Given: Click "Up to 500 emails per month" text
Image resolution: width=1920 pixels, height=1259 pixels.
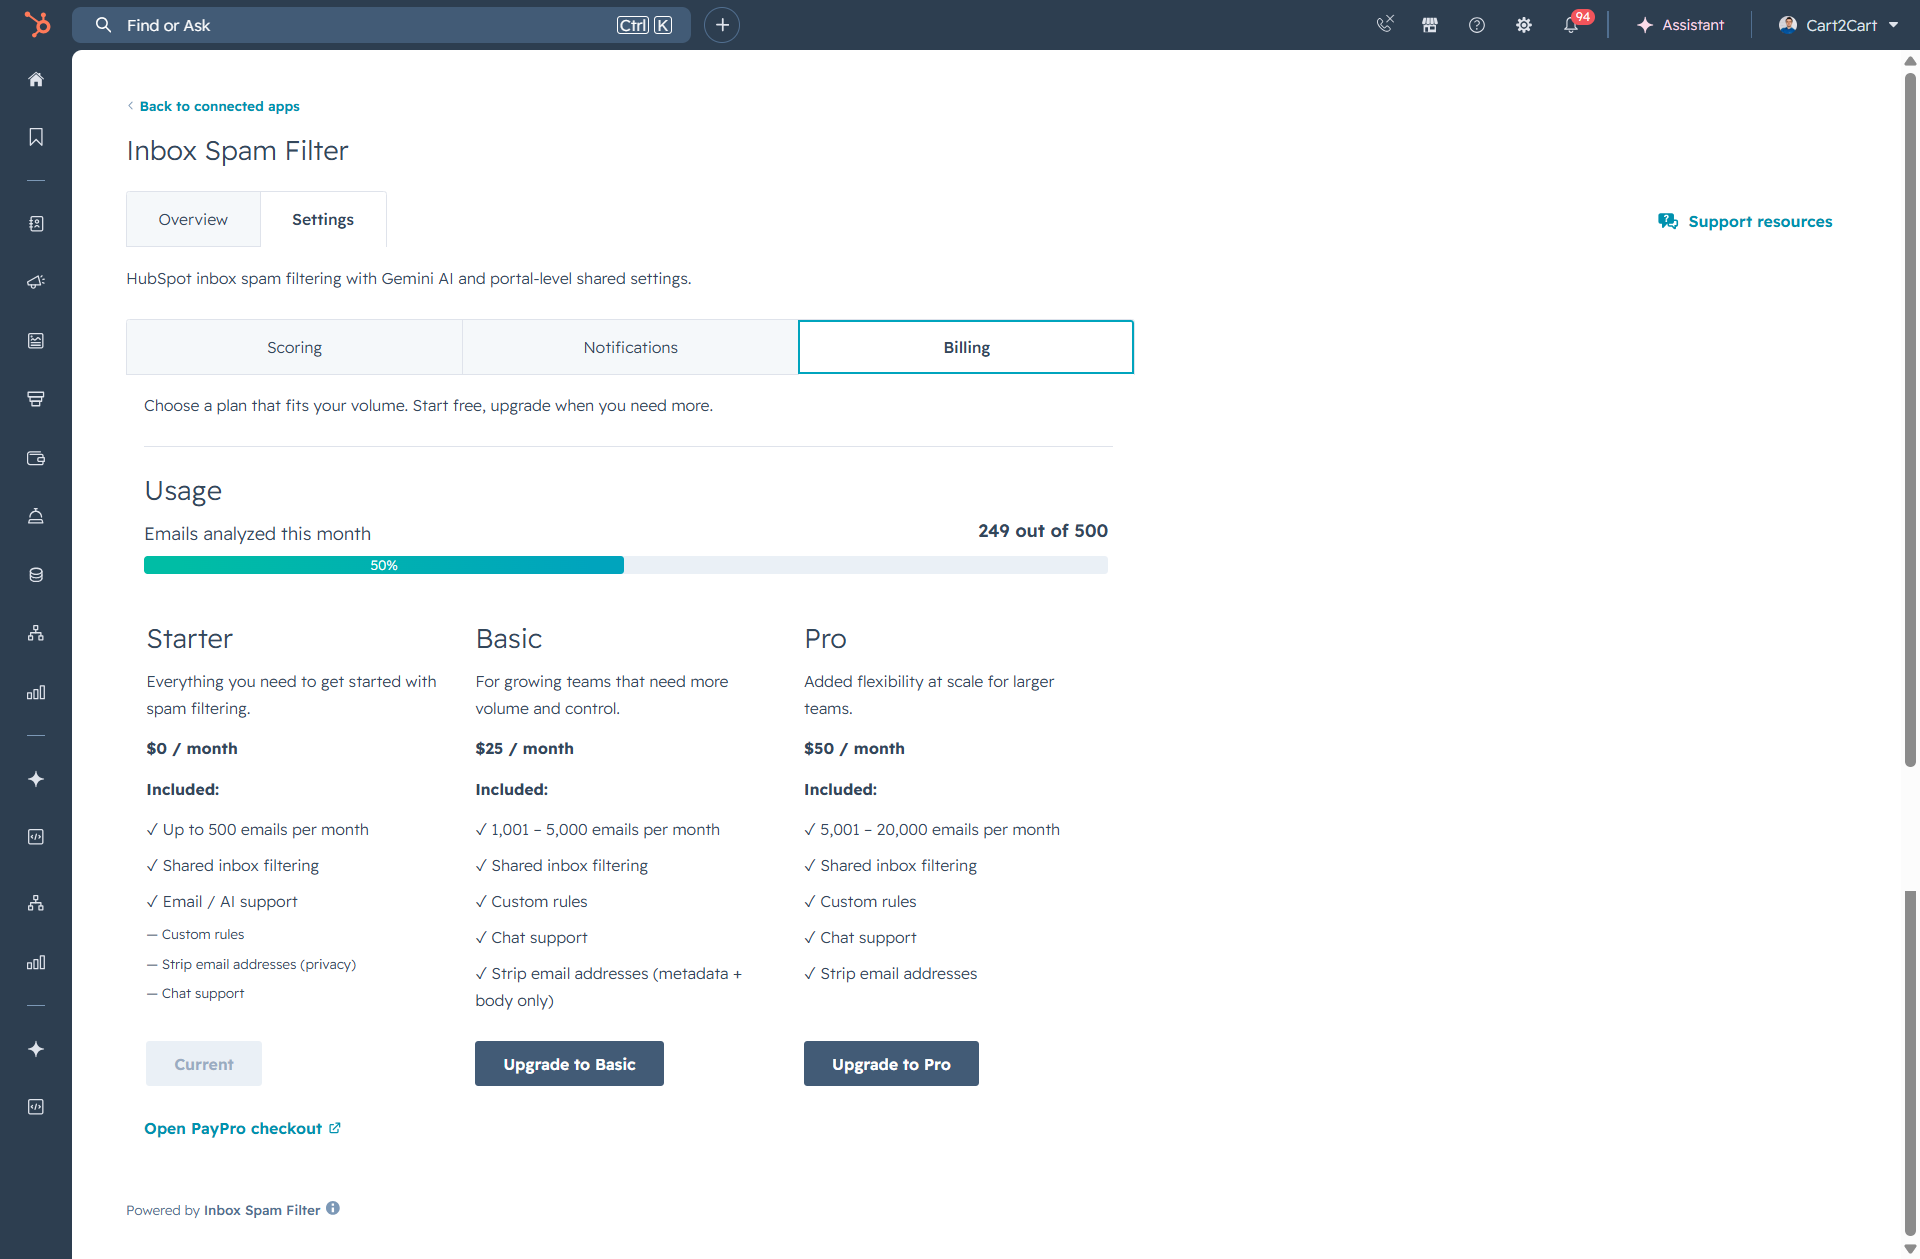Looking at the screenshot, I should (266, 829).
